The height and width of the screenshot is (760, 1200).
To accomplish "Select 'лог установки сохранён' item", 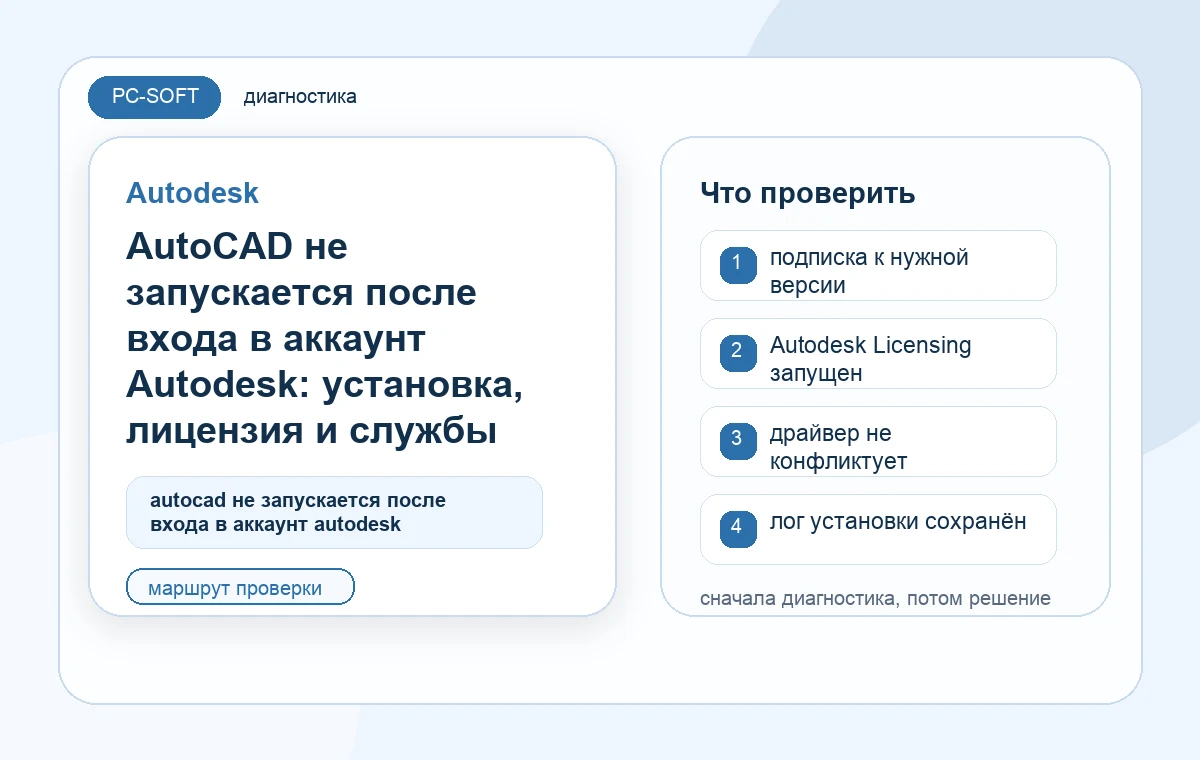I will (878, 529).
